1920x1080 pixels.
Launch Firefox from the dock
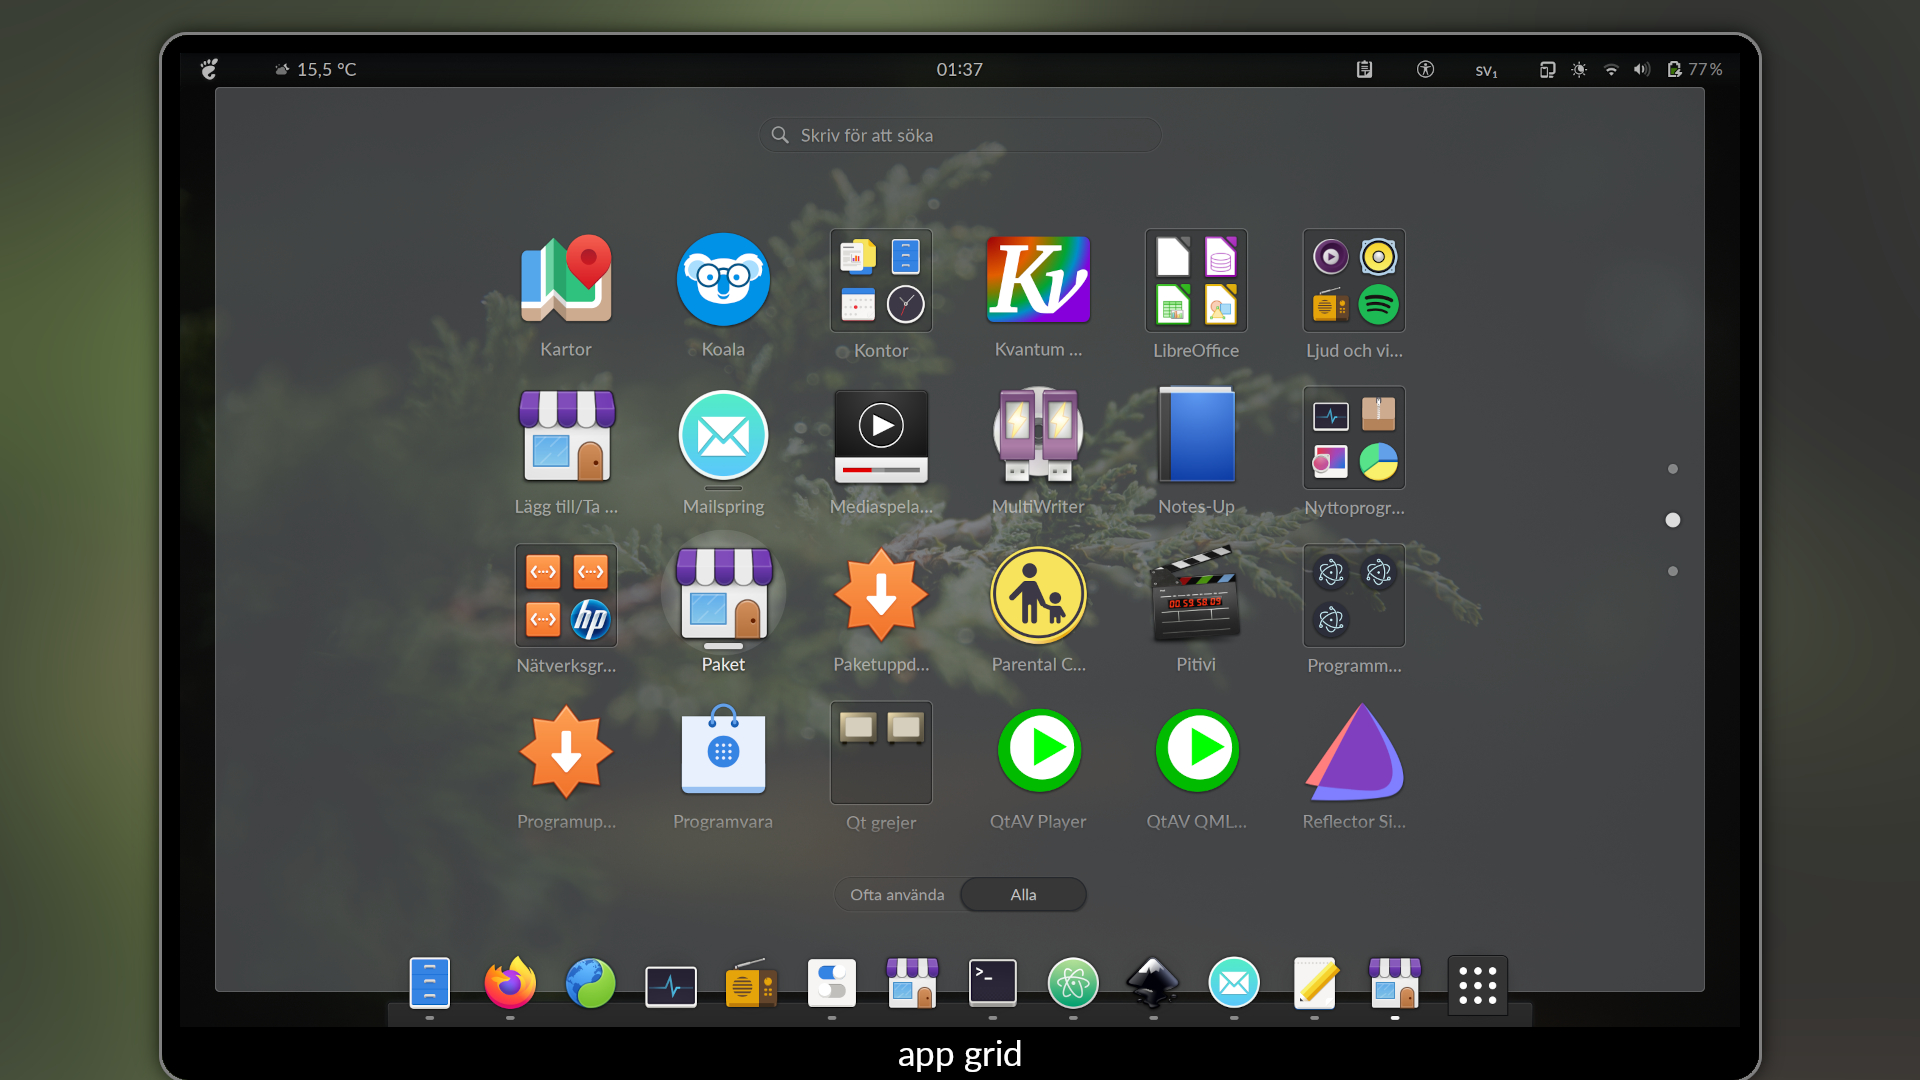coord(510,983)
